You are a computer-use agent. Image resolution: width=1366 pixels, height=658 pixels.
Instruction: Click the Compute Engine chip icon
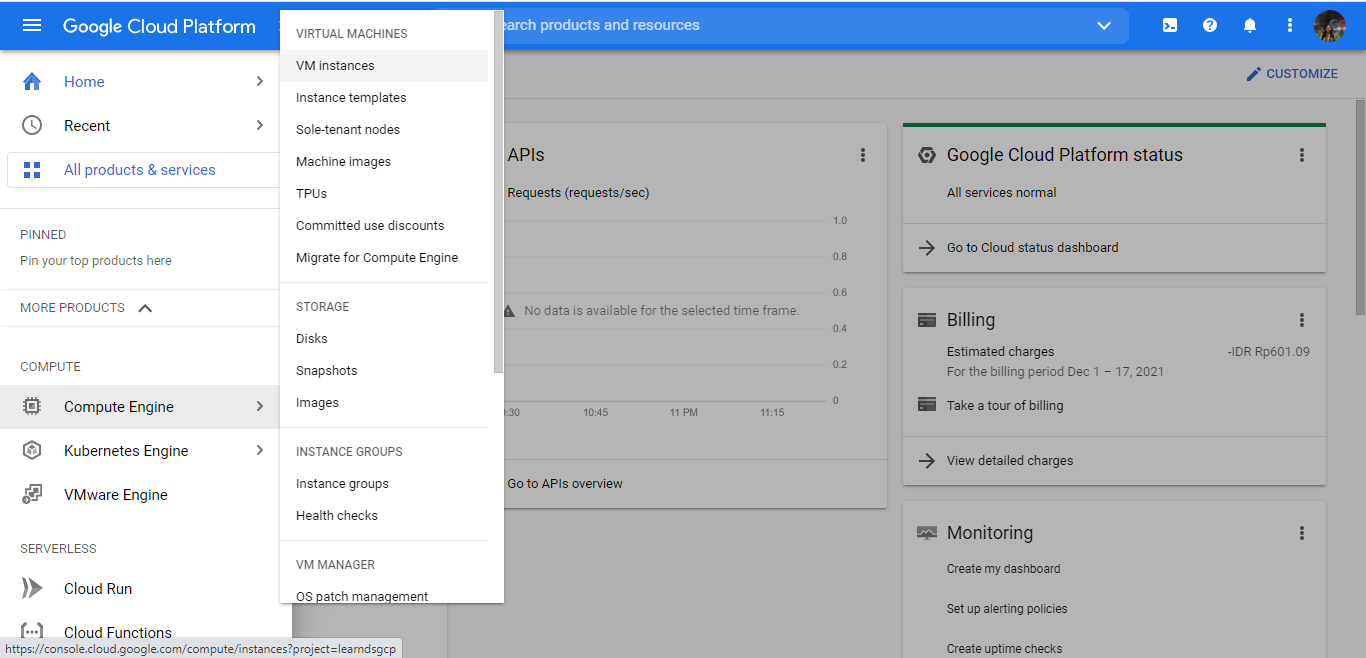click(x=32, y=406)
